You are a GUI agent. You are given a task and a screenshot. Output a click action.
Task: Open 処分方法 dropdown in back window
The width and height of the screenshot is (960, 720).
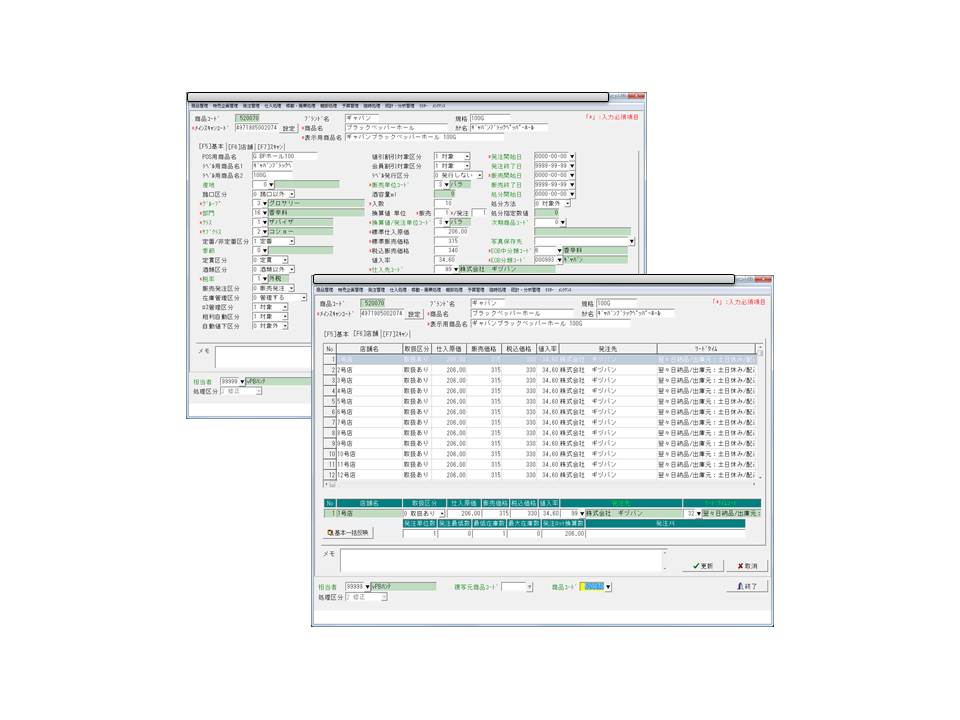click(x=568, y=203)
